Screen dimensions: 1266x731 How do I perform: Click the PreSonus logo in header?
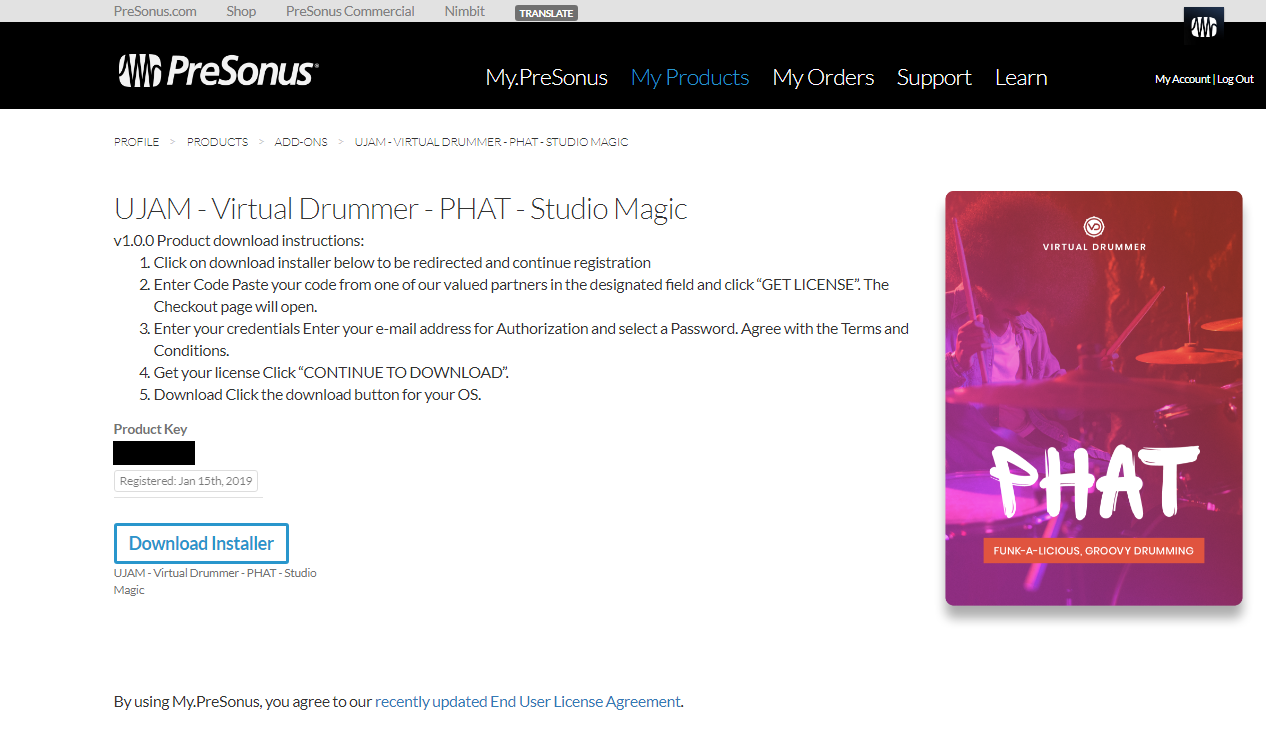[218, 71]
